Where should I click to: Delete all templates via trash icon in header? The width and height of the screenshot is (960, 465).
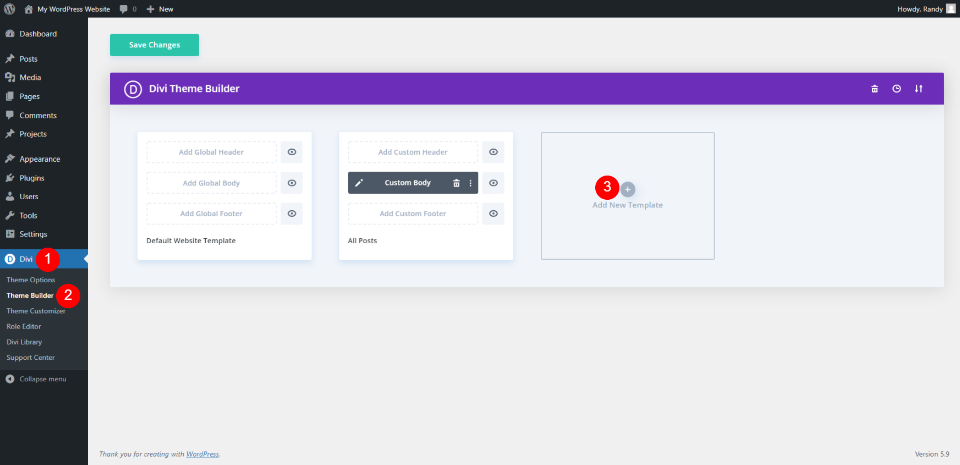click(x=875, y=89)
